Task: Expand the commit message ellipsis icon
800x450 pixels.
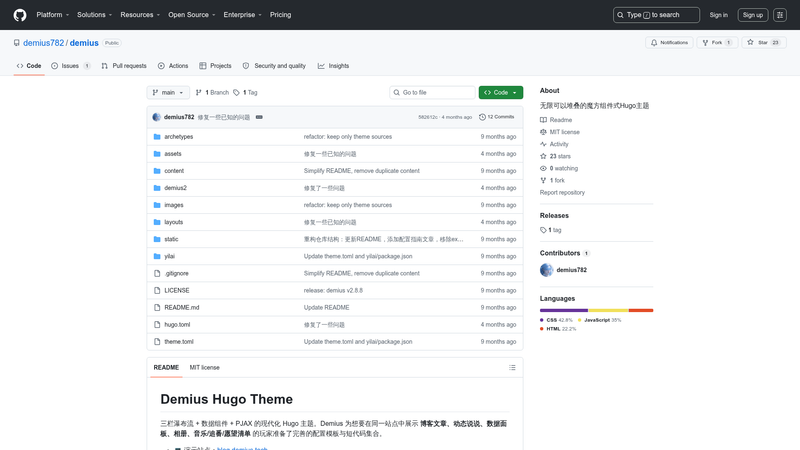Action: coord(259,117)
